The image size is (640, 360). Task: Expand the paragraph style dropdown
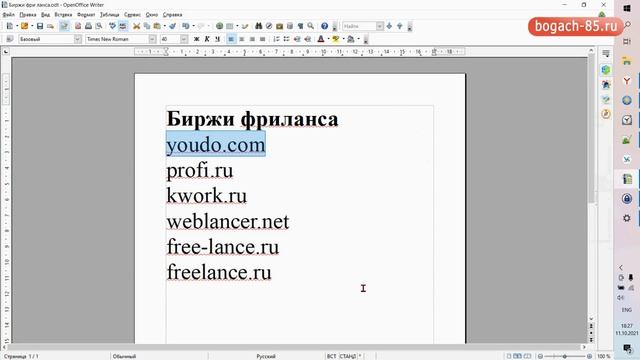point(78,39)
